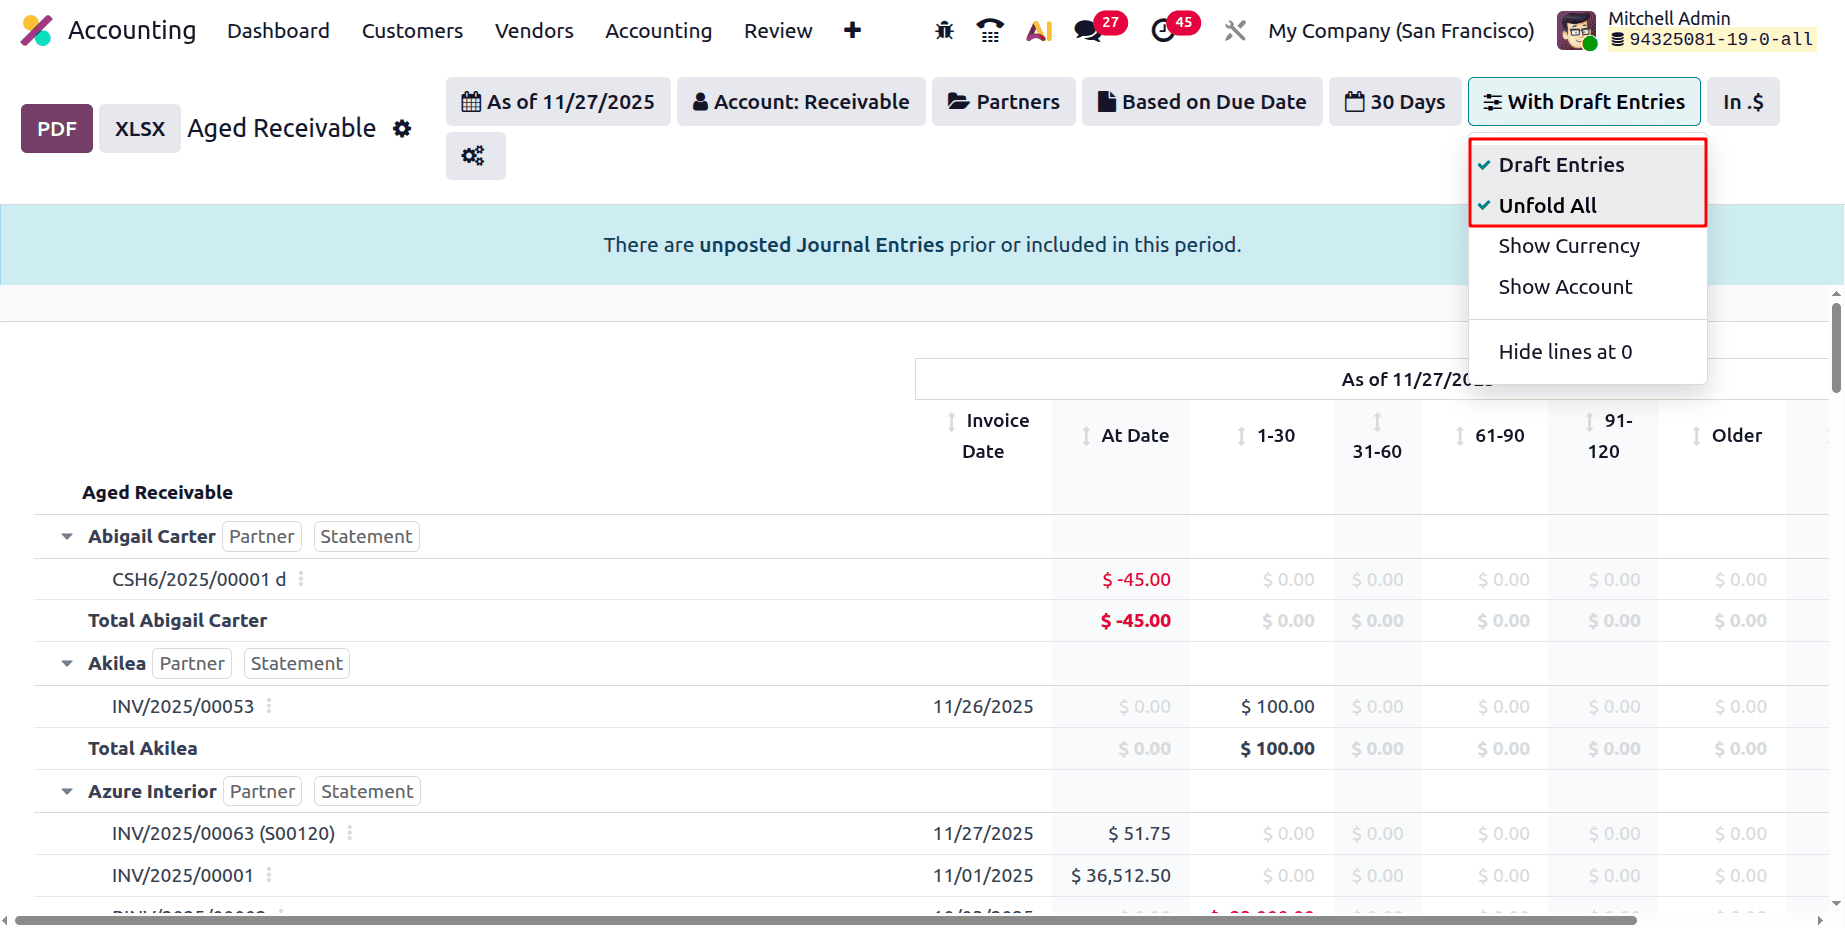The height and width of the screenshot is (928, 1845).
Task: Open the debug bug icon menu
Action: (944, 31)
